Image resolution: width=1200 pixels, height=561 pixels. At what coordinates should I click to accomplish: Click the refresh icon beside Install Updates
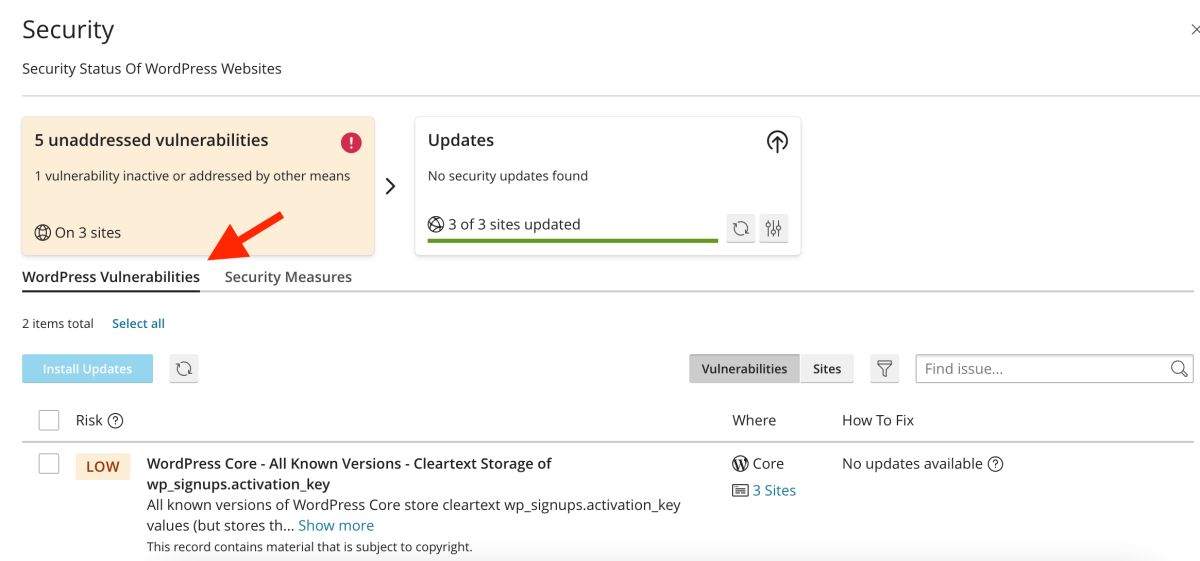tap(183, 369)
